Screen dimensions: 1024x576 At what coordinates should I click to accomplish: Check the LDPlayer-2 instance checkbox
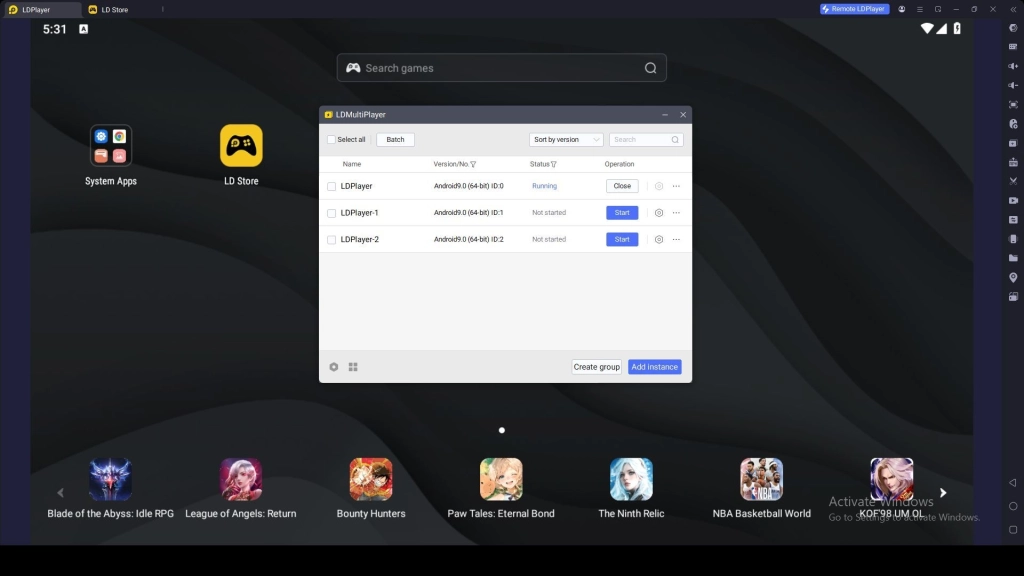pos(331,239)
